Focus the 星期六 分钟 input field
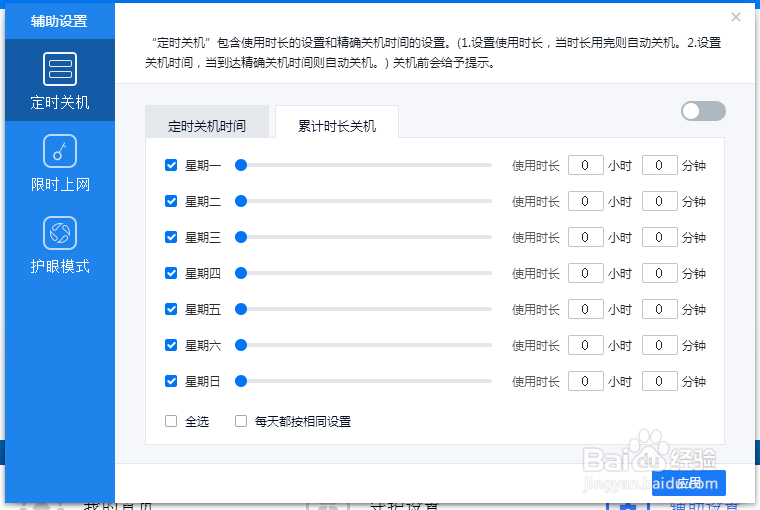 [659, 345]
